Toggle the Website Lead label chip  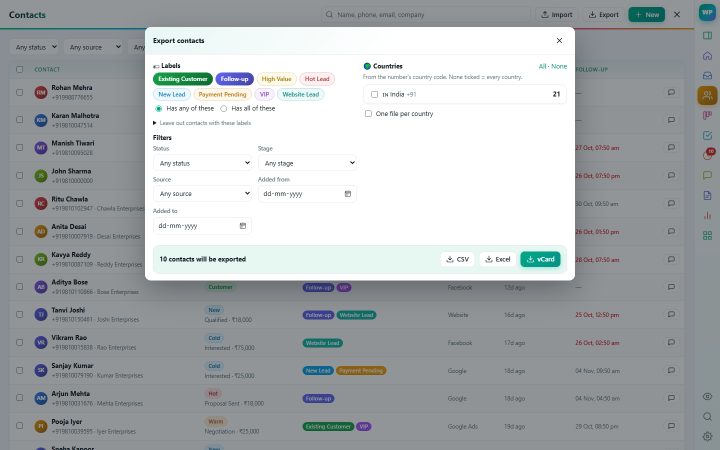tap(300, 94)
